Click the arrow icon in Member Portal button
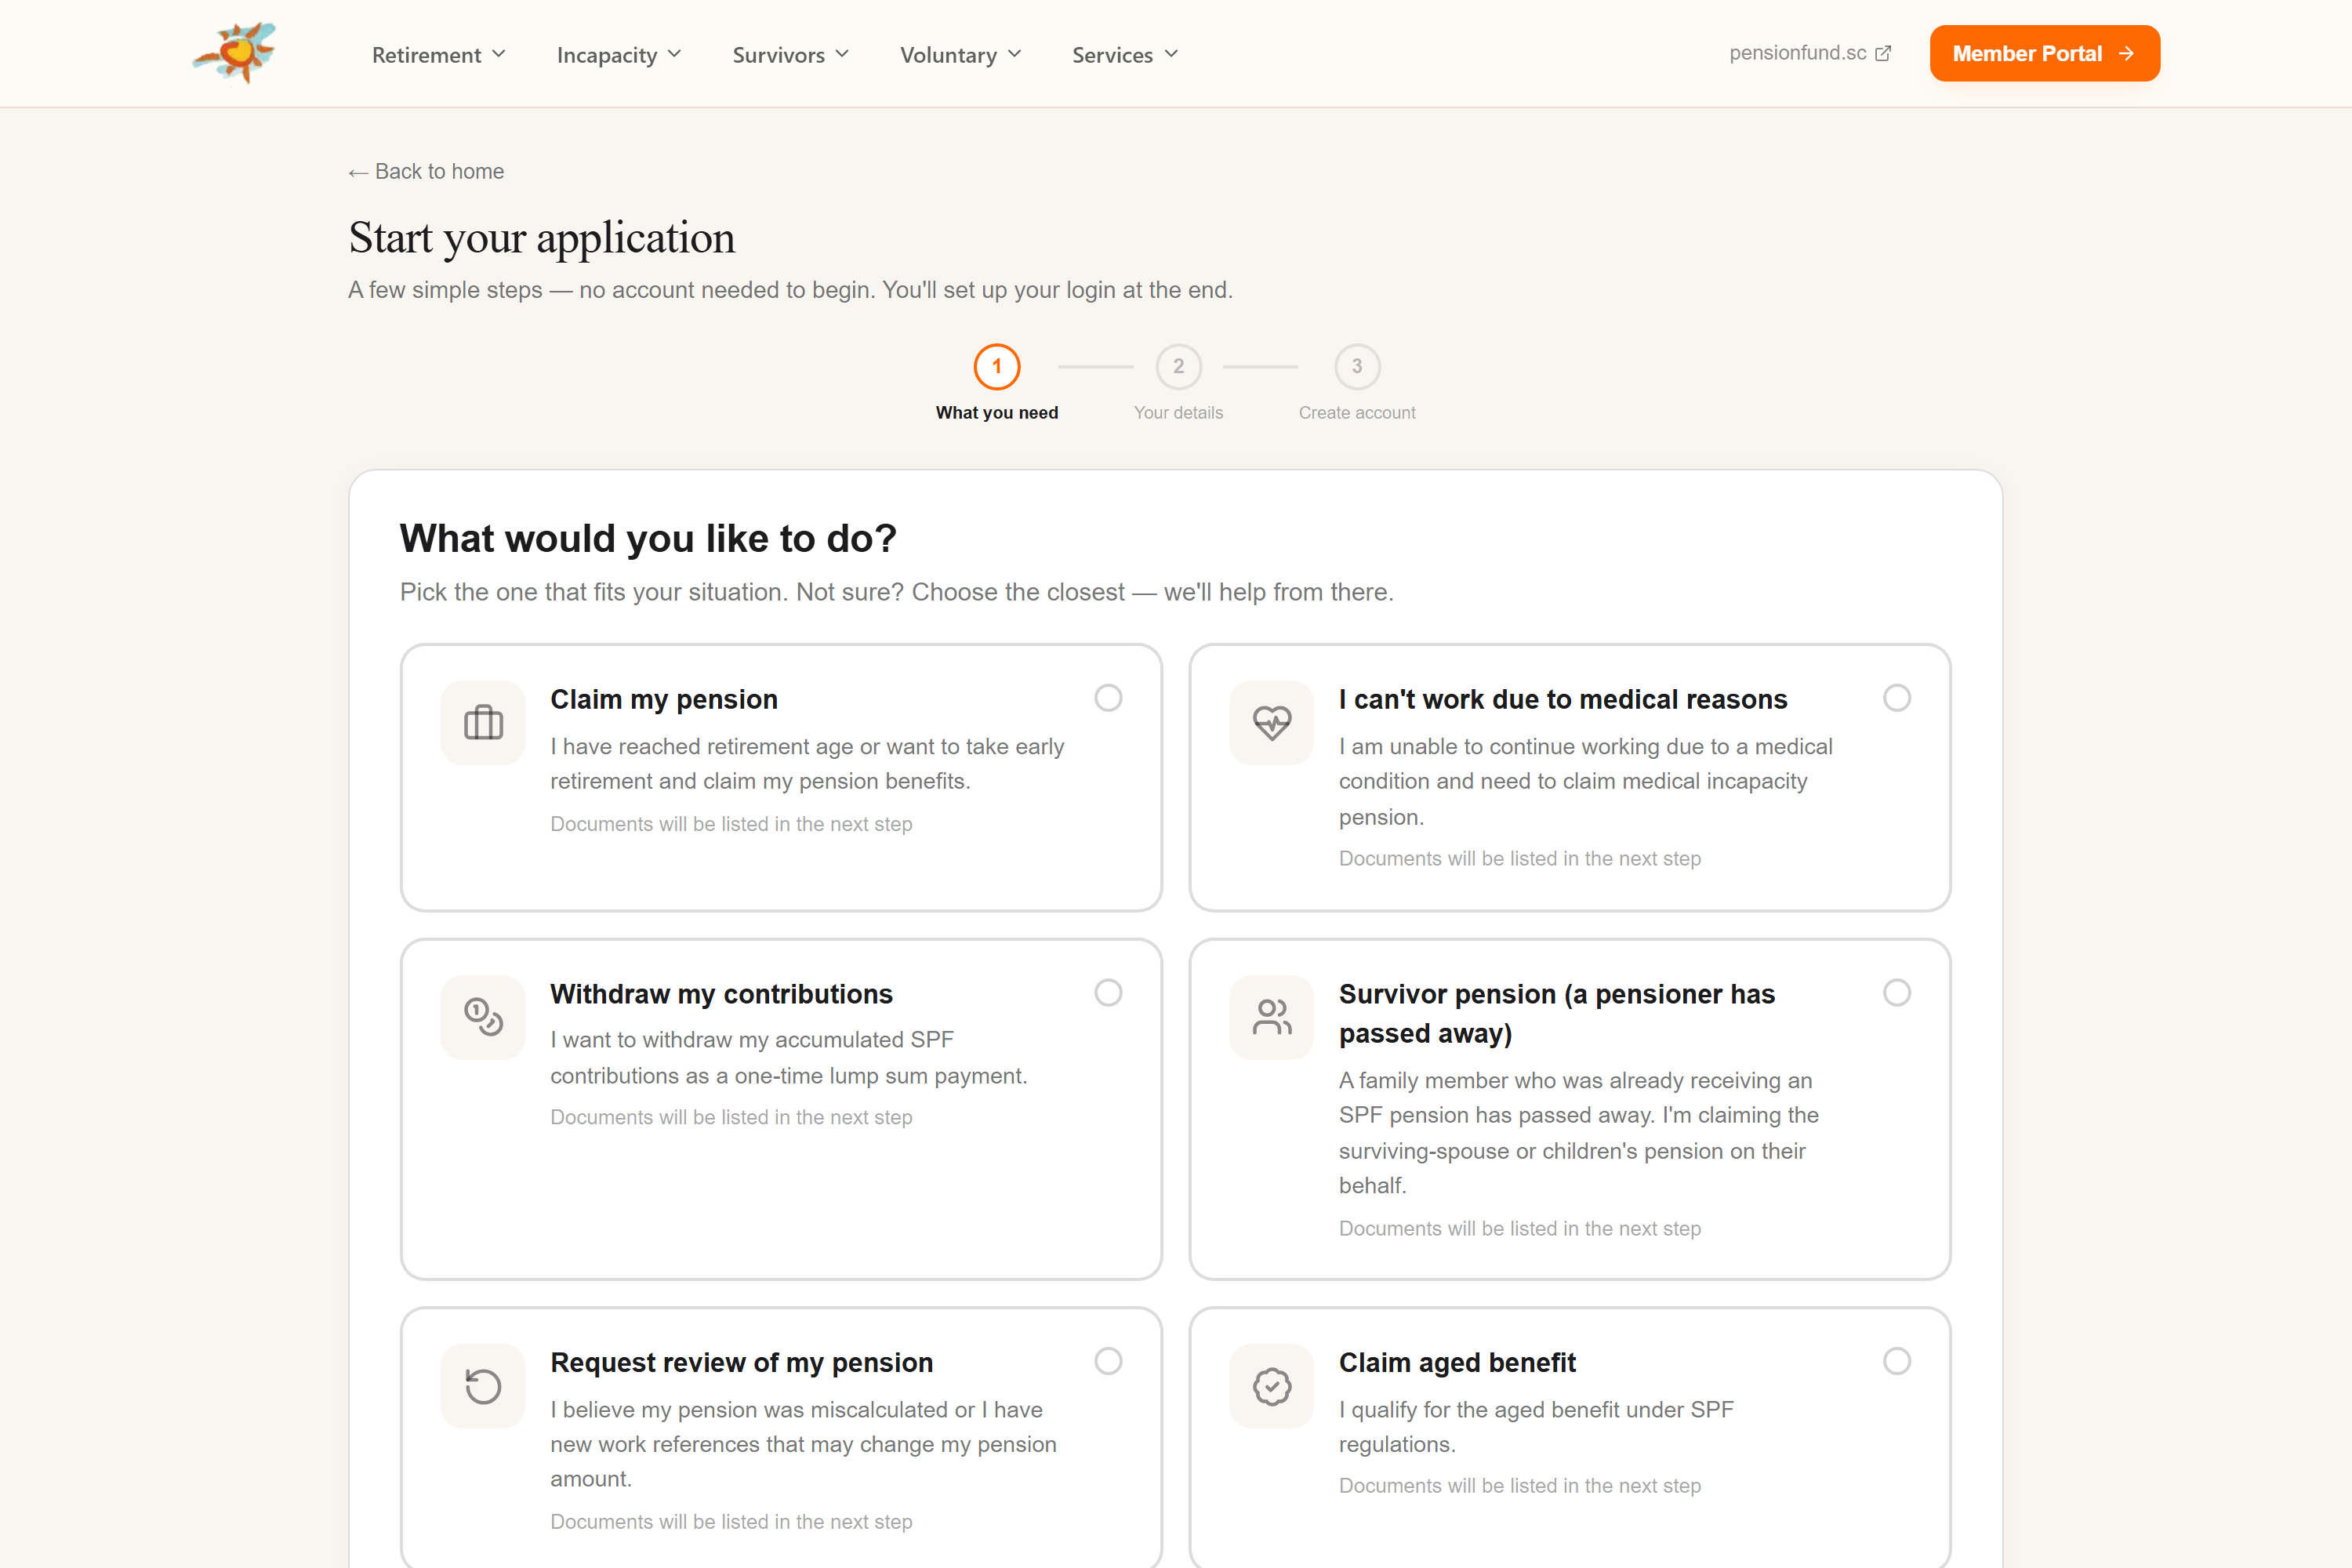 click(x=2126, y=54)
